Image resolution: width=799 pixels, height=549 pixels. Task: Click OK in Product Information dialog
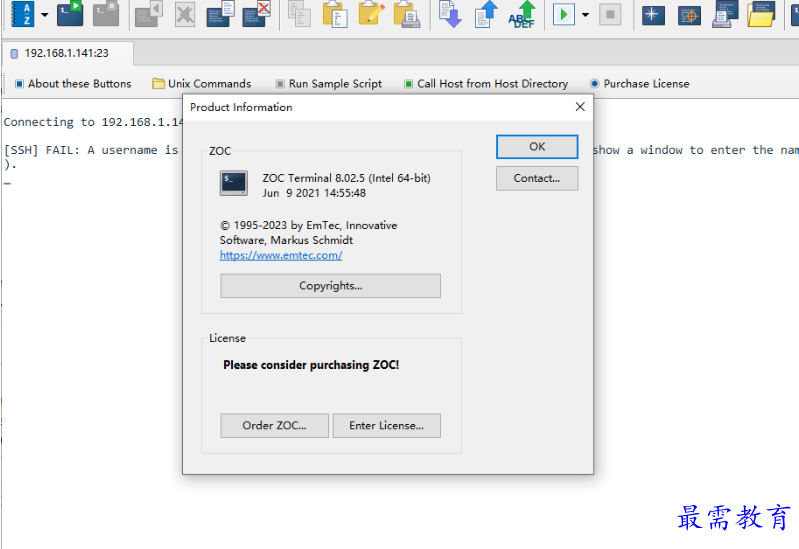click(537, 147)
